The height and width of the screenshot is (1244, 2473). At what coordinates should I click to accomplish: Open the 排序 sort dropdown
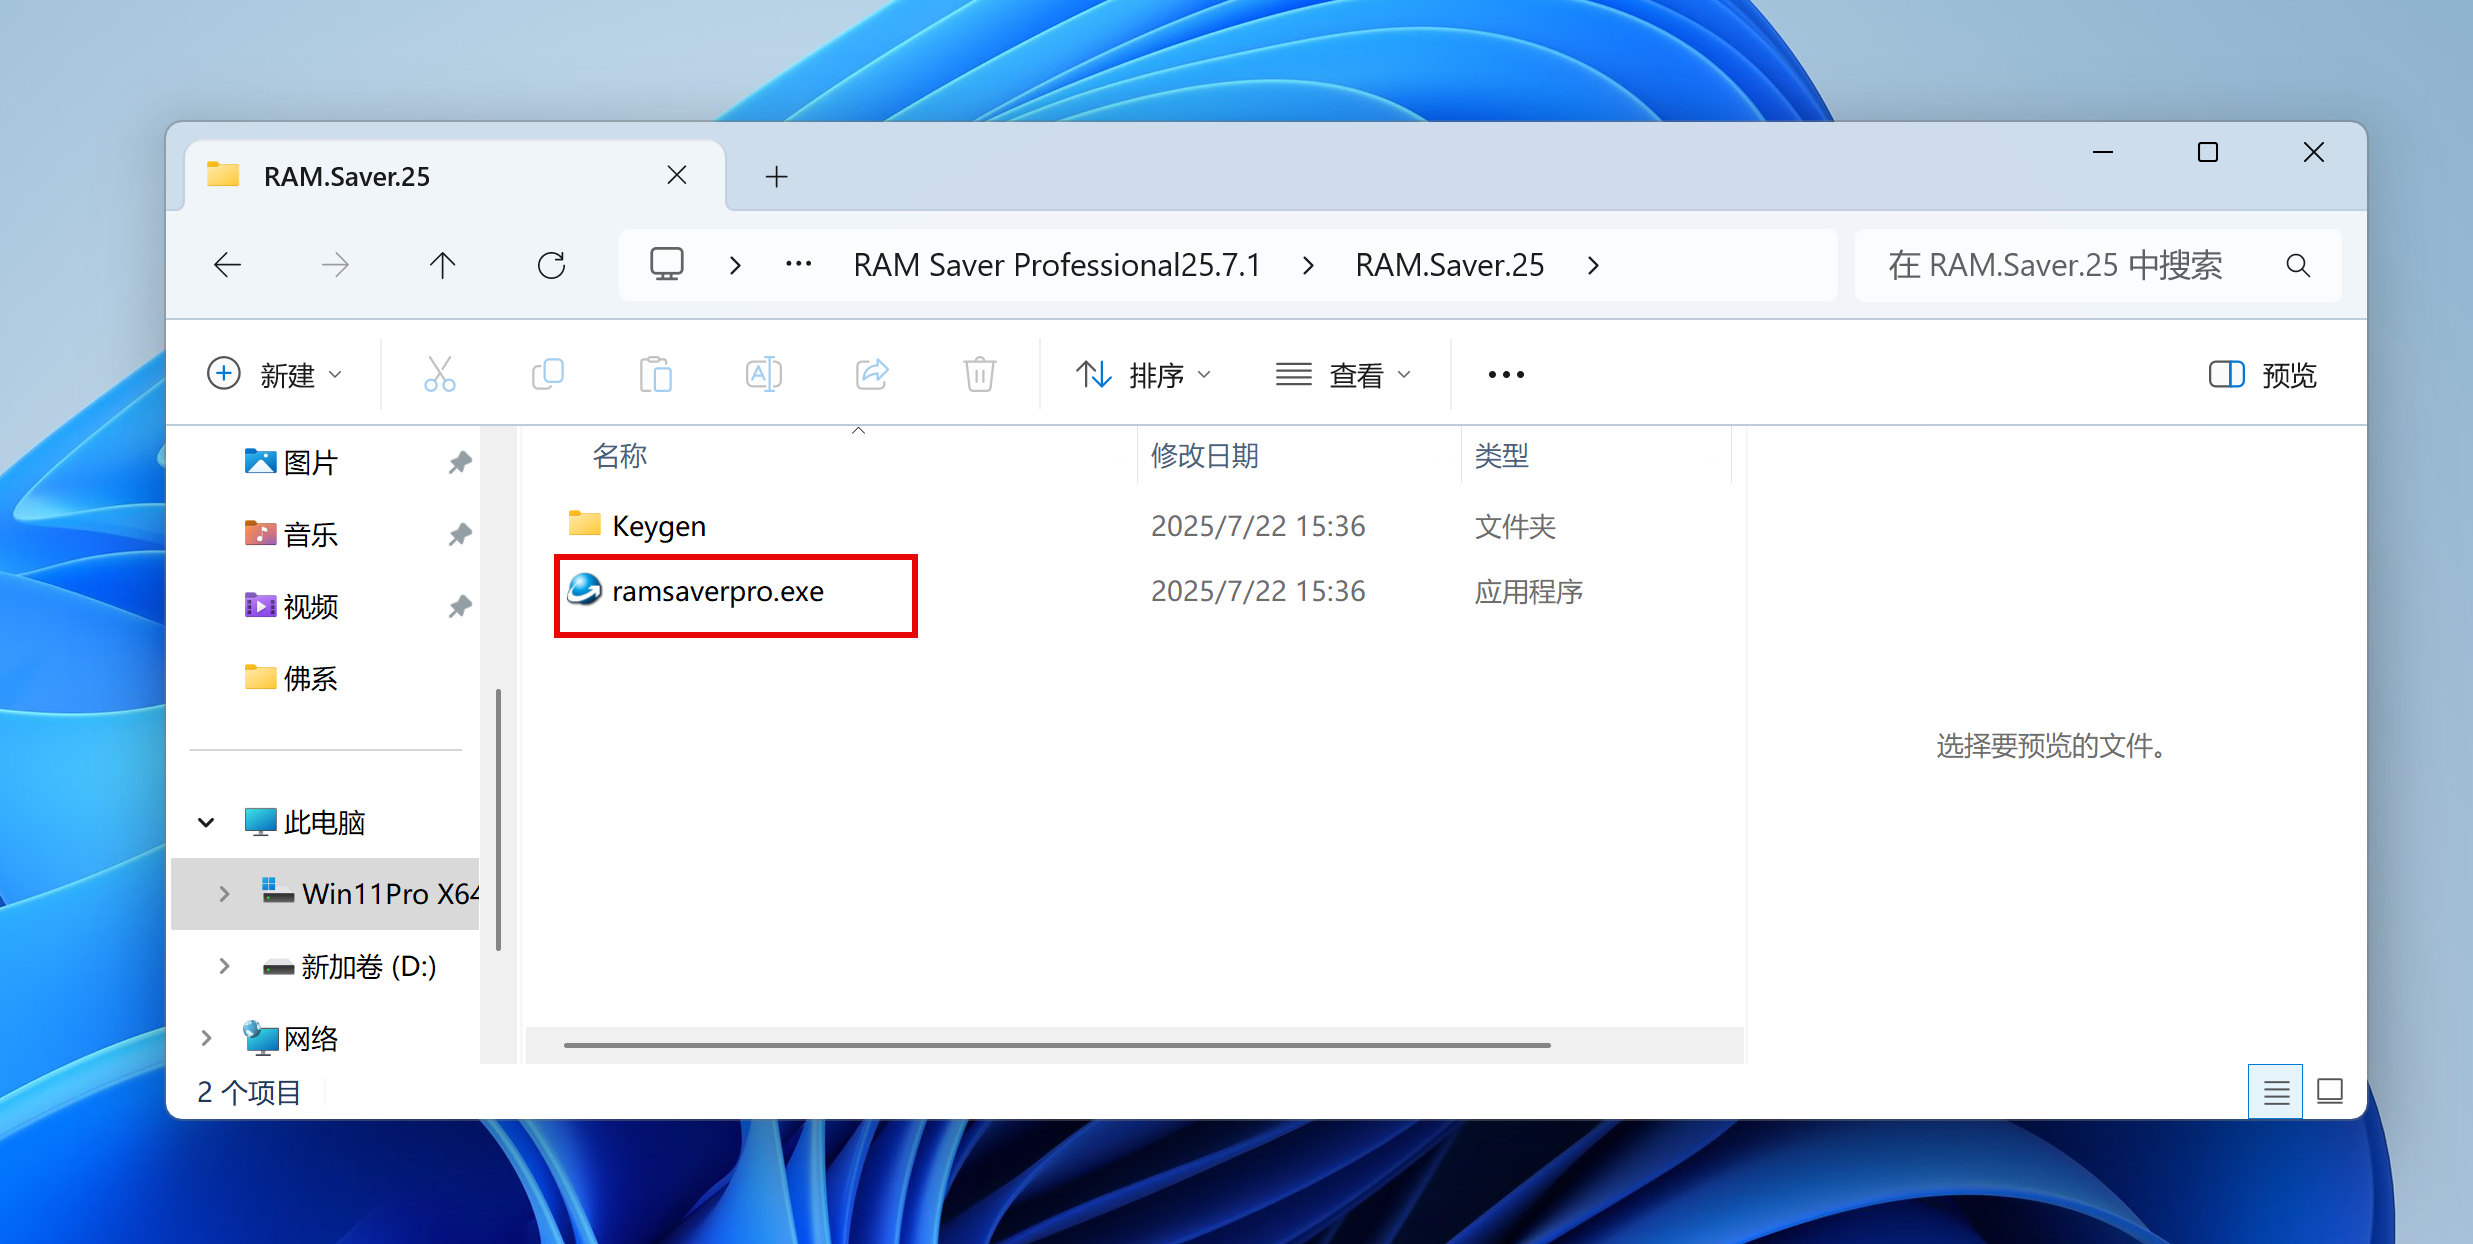[1144, 375]
